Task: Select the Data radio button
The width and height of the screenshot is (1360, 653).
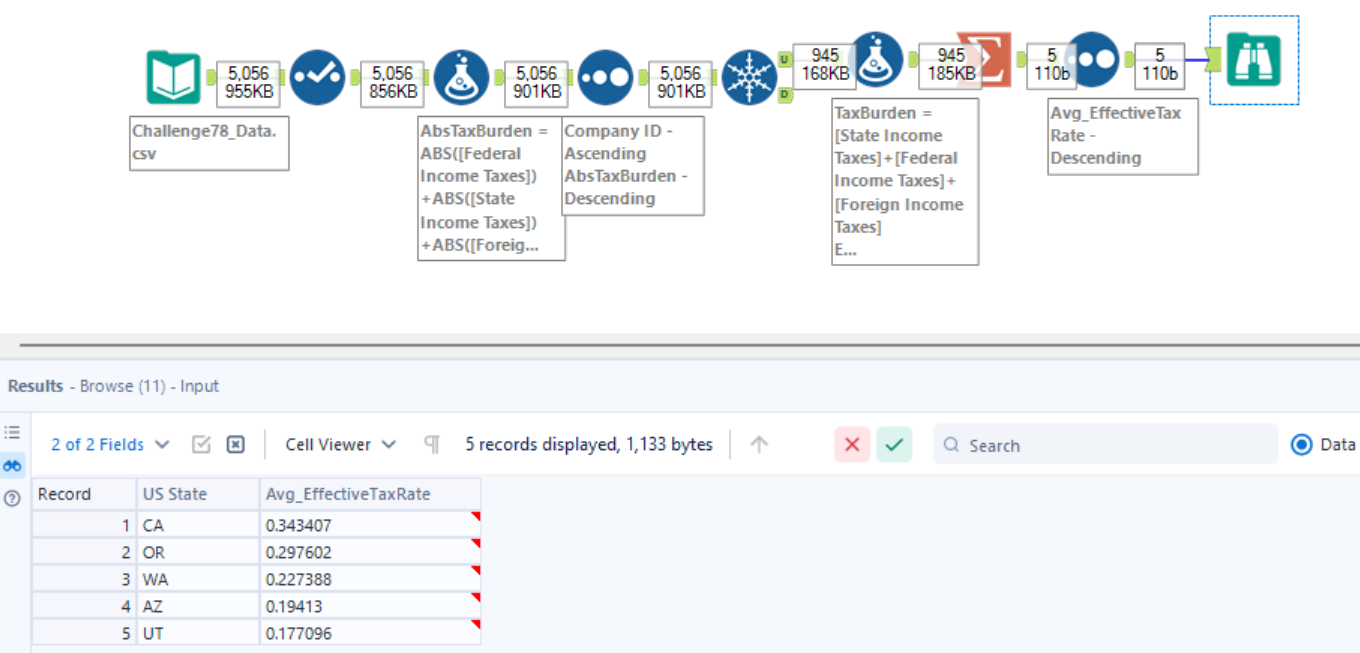Action: click(x=1301, y=445)
